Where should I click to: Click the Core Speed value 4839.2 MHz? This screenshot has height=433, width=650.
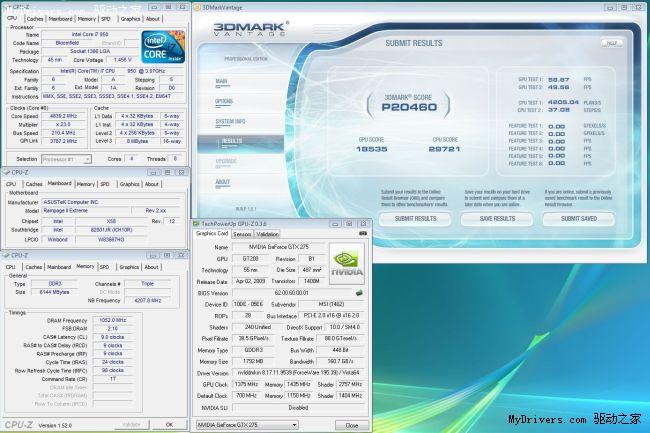63,116
